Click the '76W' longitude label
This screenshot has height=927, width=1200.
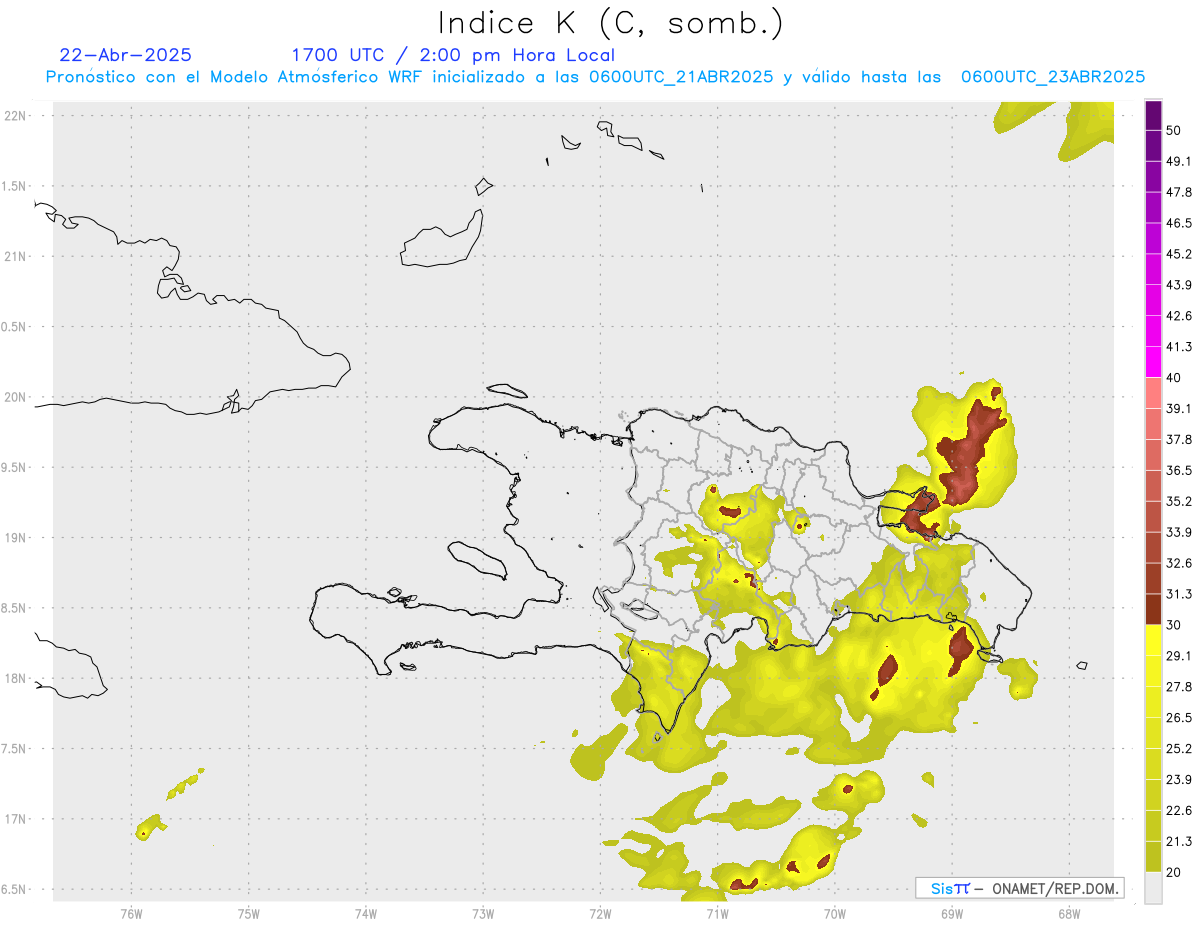click(131, 914)
